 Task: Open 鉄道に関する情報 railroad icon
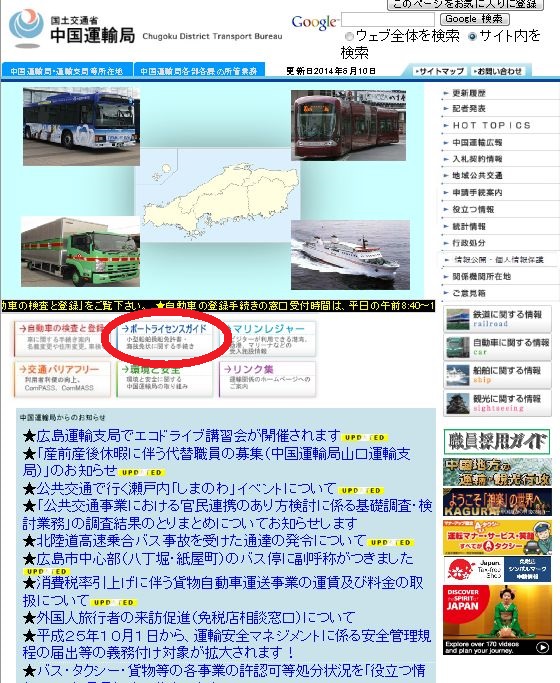tap(497, 319)
